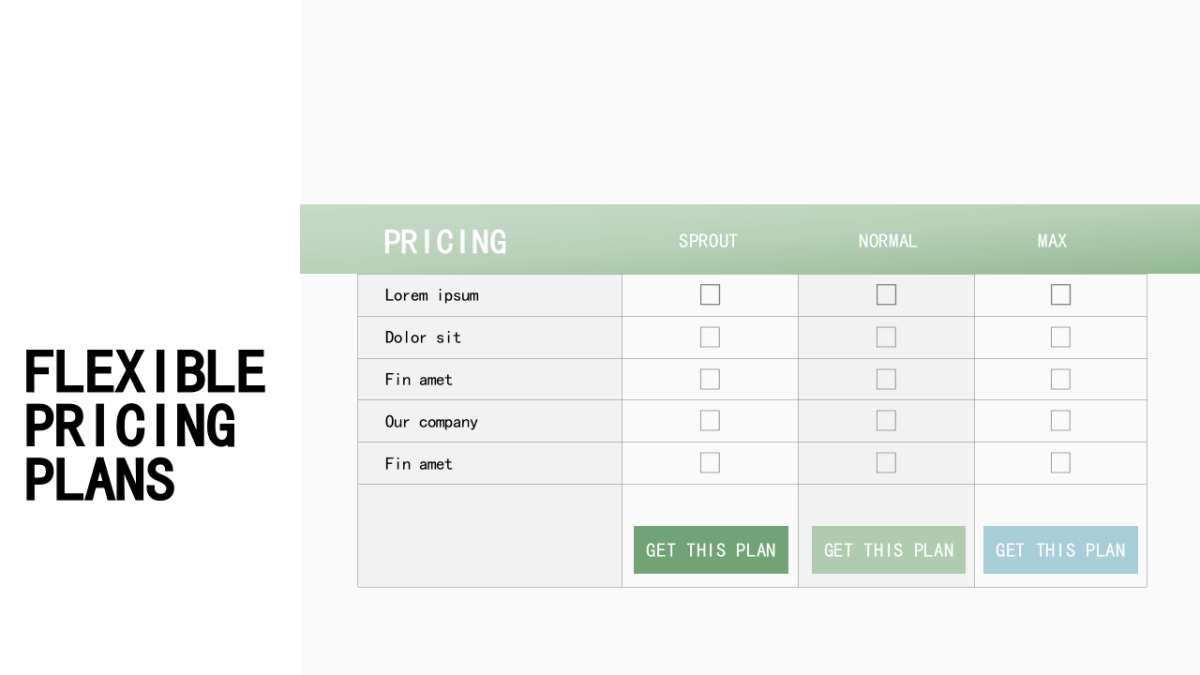
Task: Select the PRICING table heading
Action: [x=445, y=242]
